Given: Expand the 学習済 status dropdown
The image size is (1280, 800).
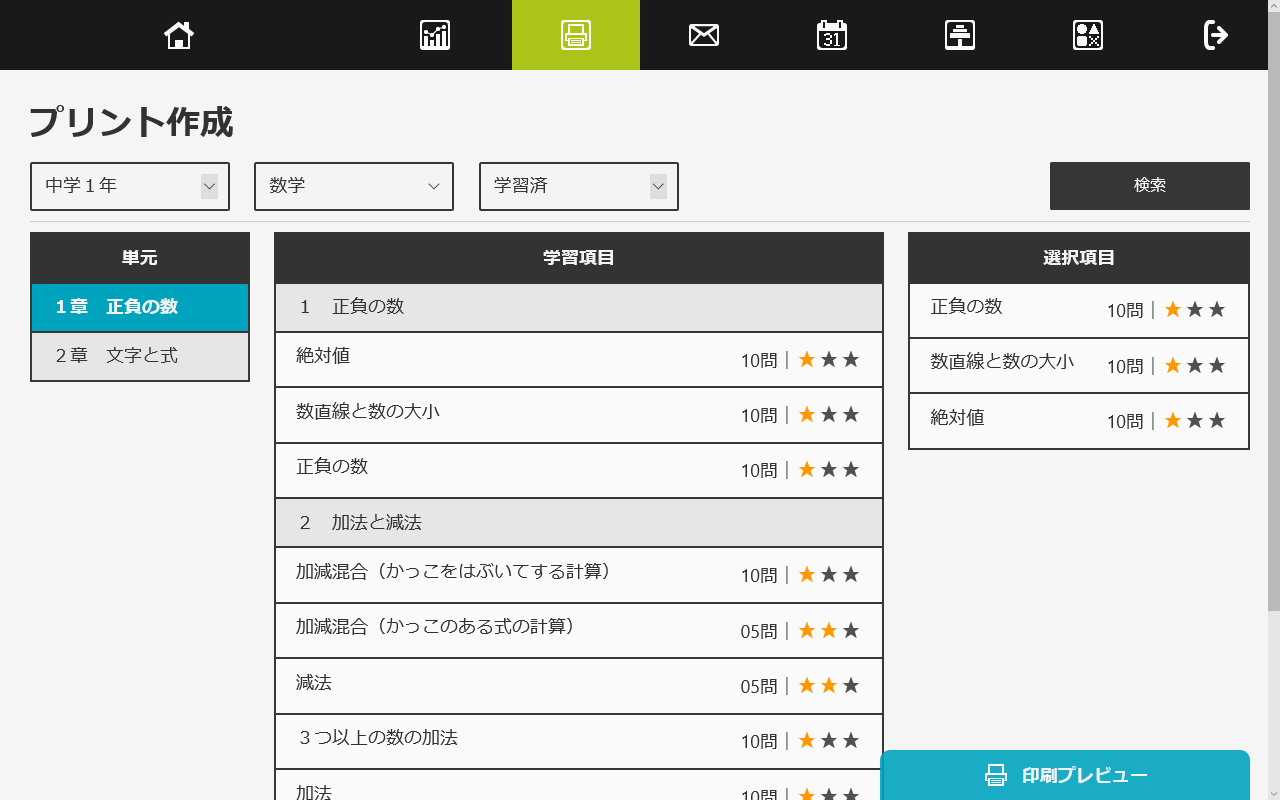Looking at the screenshot, I should tap(579, 186).
